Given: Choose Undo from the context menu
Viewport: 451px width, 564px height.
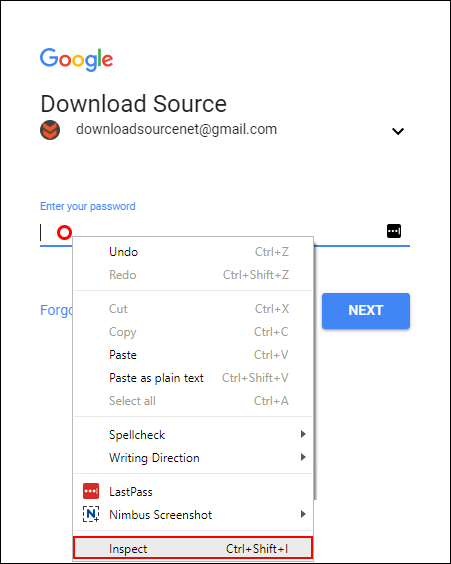Looking at the screenshot, I should point(193,252).
